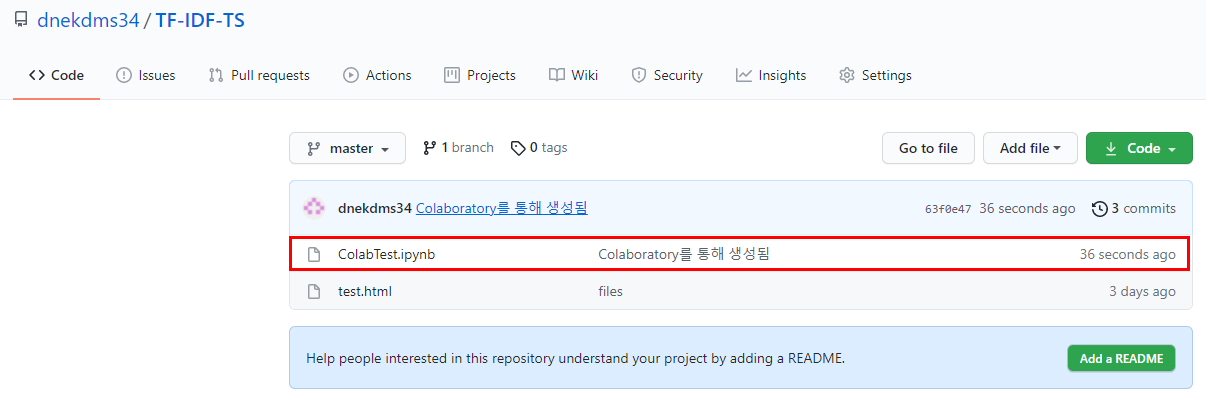View the 1 branch link
The image size is (1206, 414).
point(458,147)
